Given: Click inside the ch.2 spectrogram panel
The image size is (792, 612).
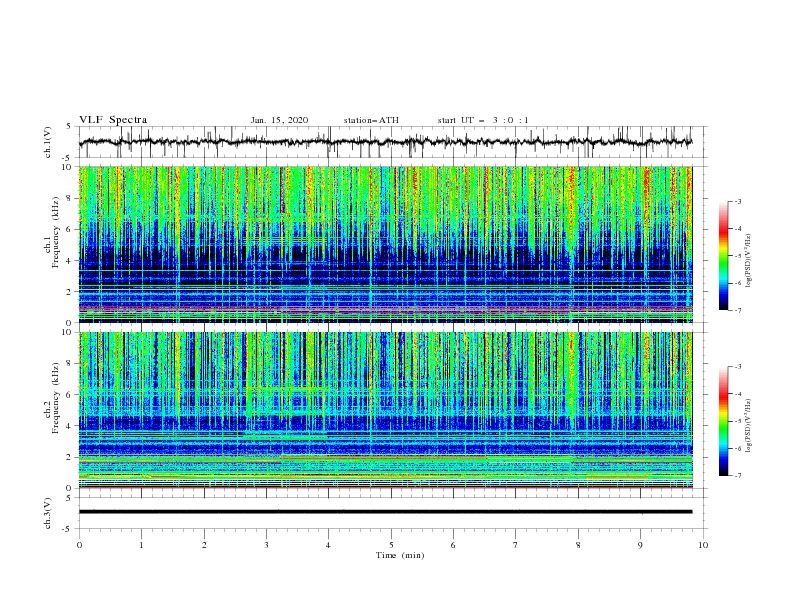Looking at the screenshot, I should click(385, 410).
